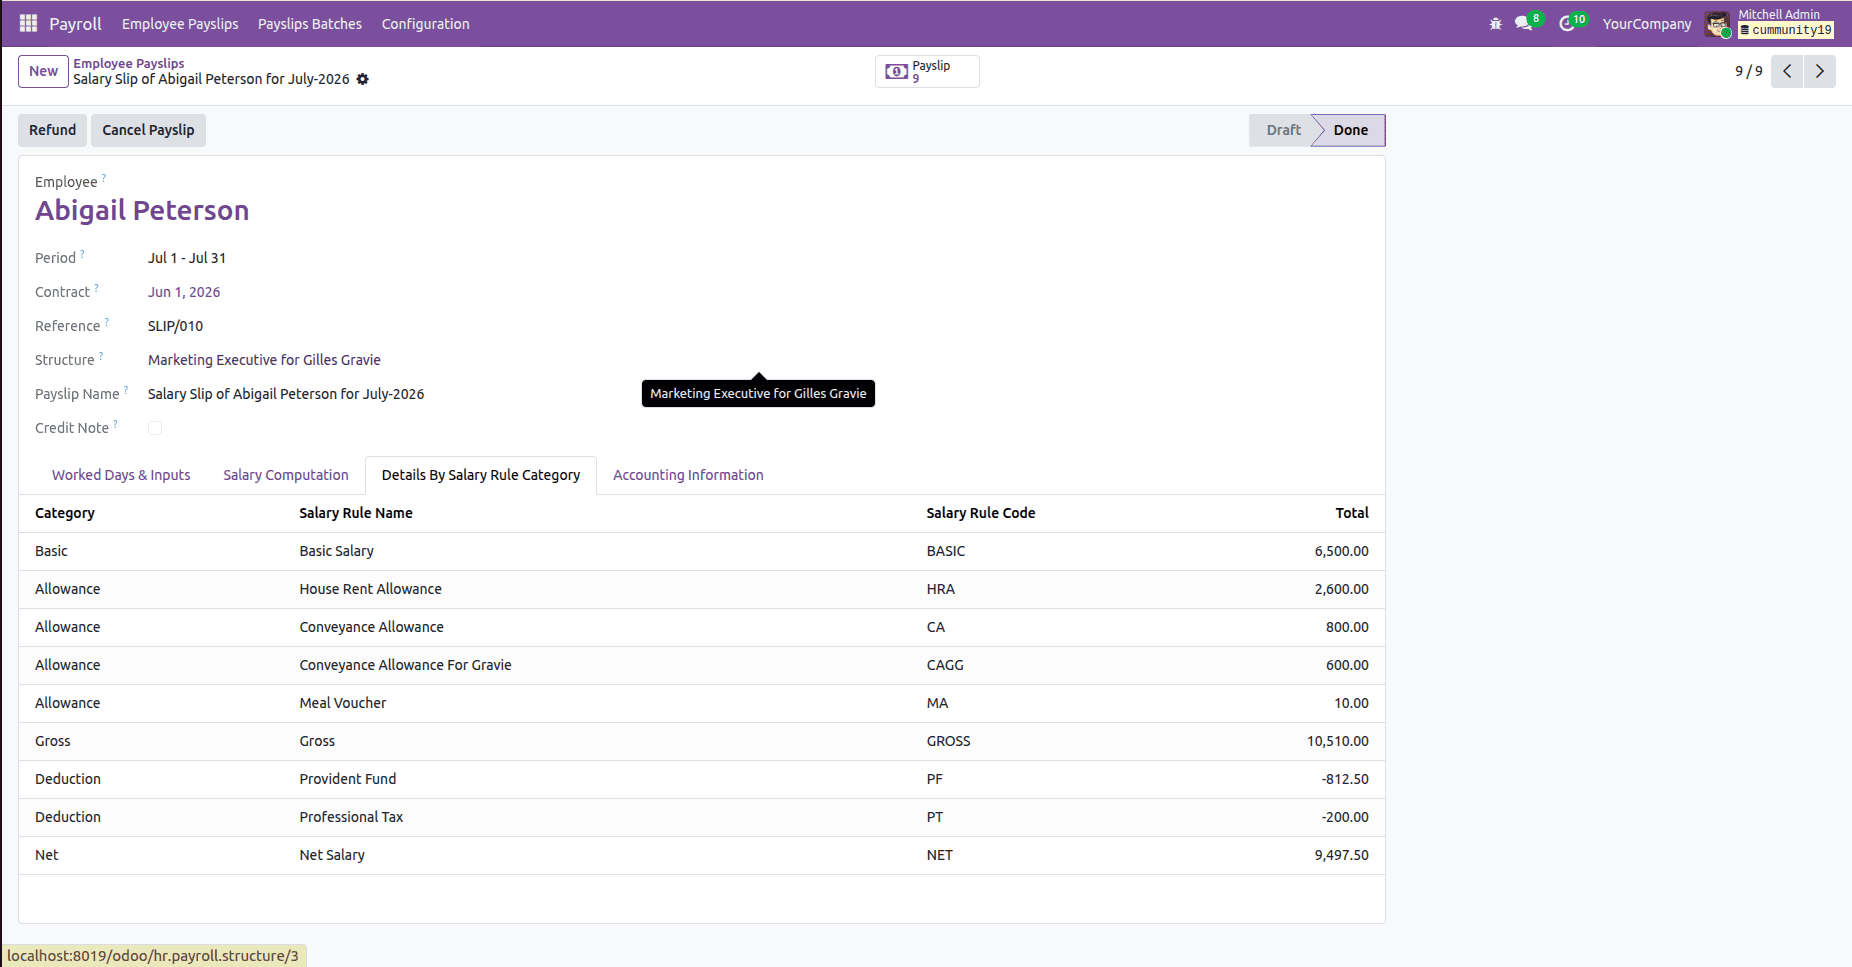Switch company via YourCompany
The image size is (1852, 967).
[1647, 24]
